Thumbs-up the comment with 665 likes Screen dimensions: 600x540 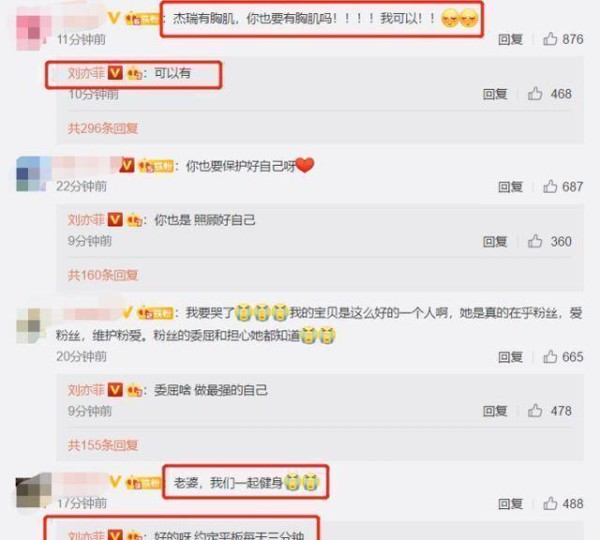coord(550,357)
